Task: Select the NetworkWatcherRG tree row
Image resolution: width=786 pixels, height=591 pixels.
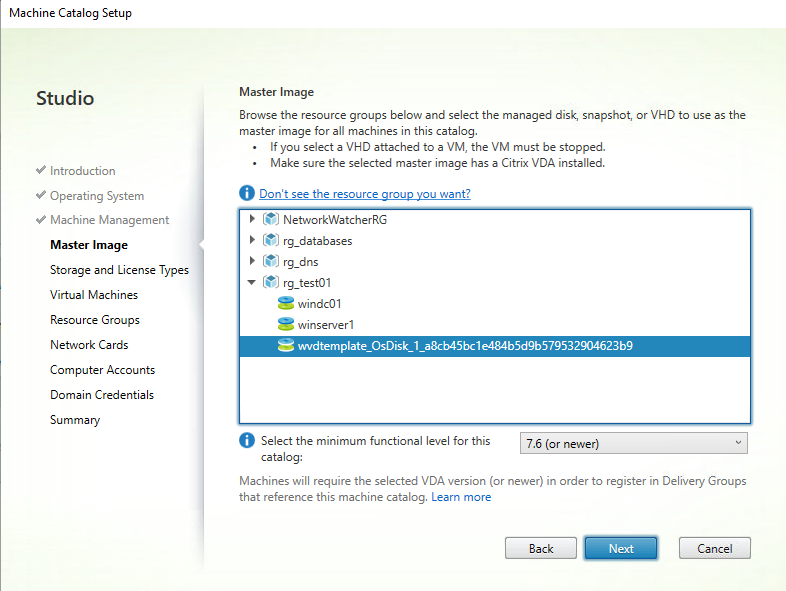Action: 495,220
